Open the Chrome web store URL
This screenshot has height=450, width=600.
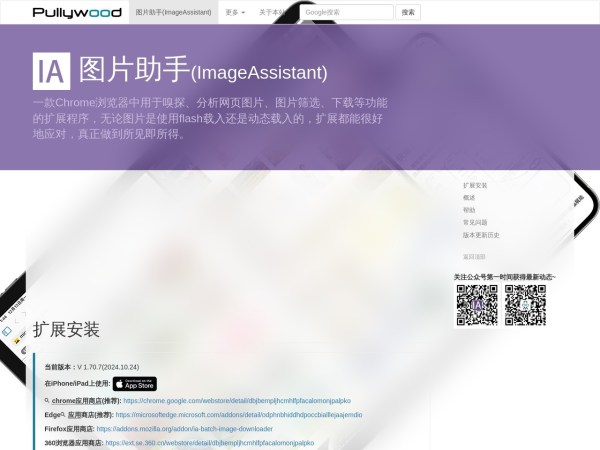click(x=237, y=400)
